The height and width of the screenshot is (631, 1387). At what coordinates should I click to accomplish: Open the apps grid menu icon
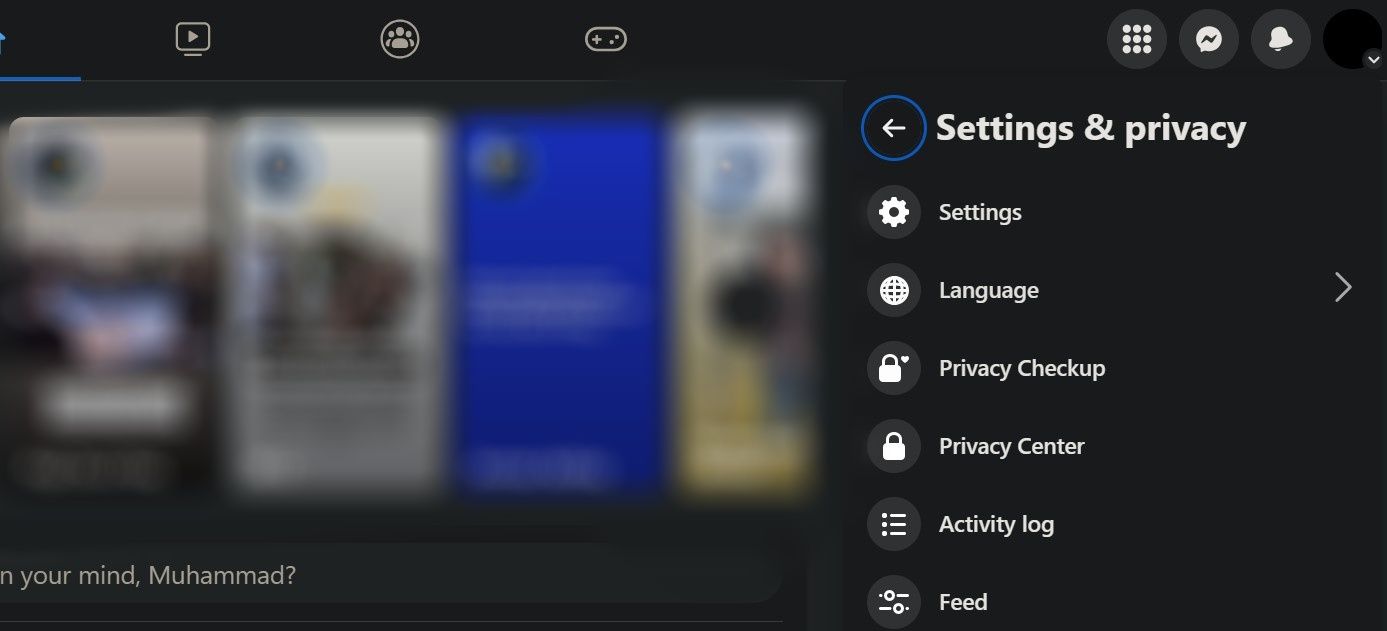point(1136,39)
